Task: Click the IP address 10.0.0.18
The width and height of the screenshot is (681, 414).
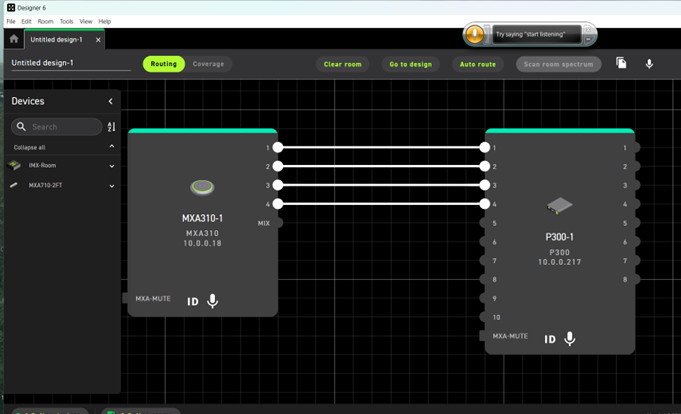Action: (202, 243)
